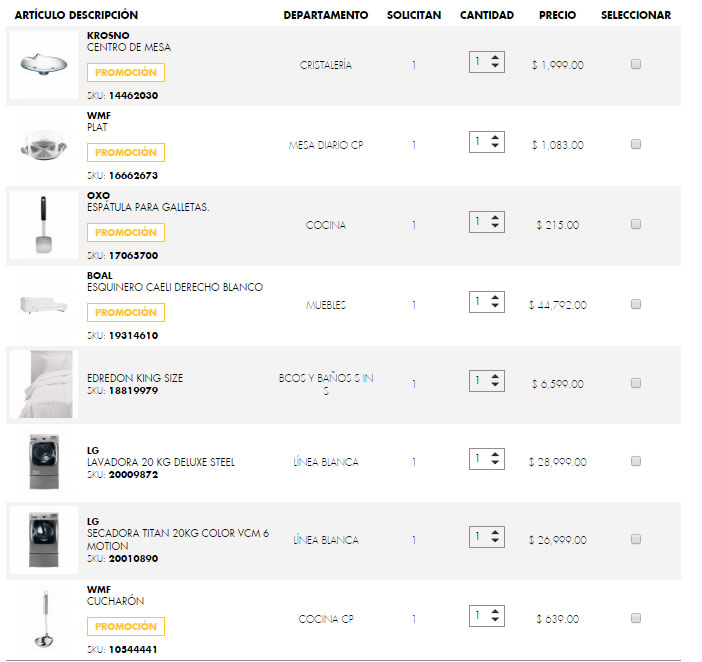Open the WMF Cucharón ladle image
Viewport: 702px width, 662px height.
[x=43, y=619]
